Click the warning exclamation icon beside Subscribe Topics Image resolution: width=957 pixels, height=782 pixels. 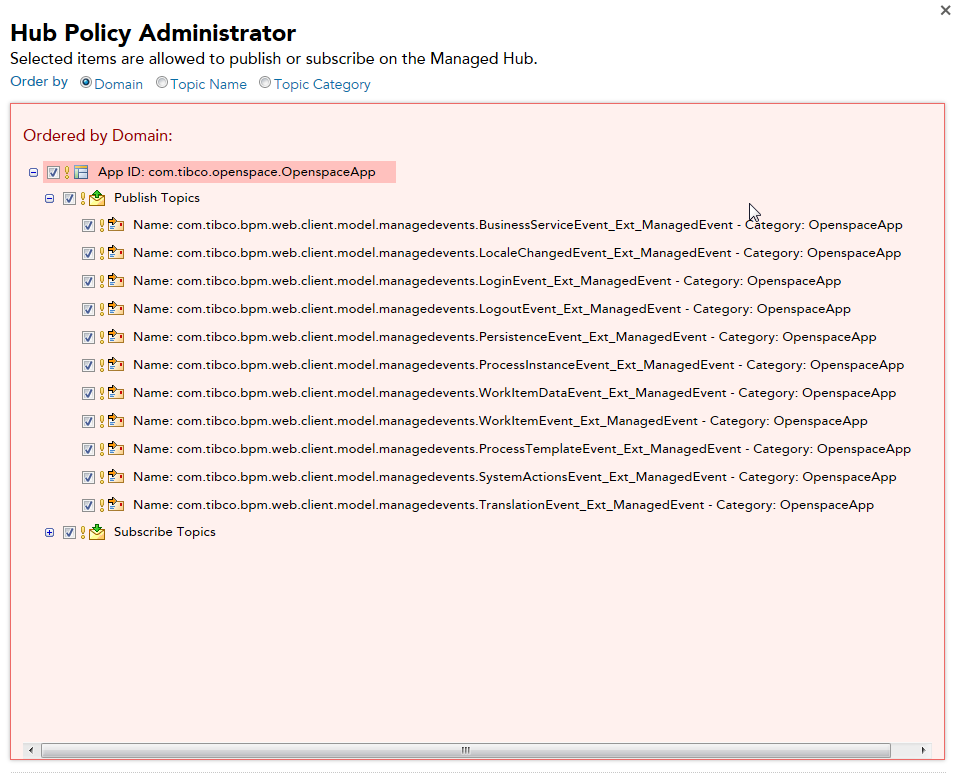pos(83,532)
